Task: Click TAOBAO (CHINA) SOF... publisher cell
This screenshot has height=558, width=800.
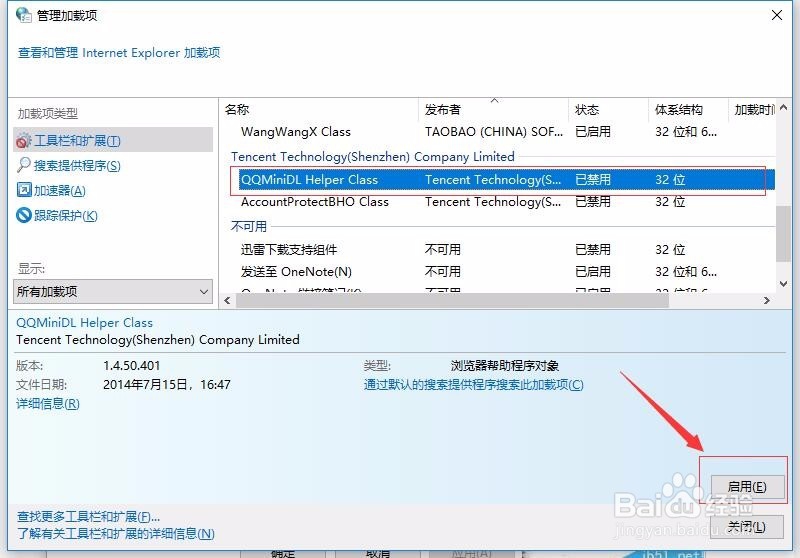Action: pos(494,132)
